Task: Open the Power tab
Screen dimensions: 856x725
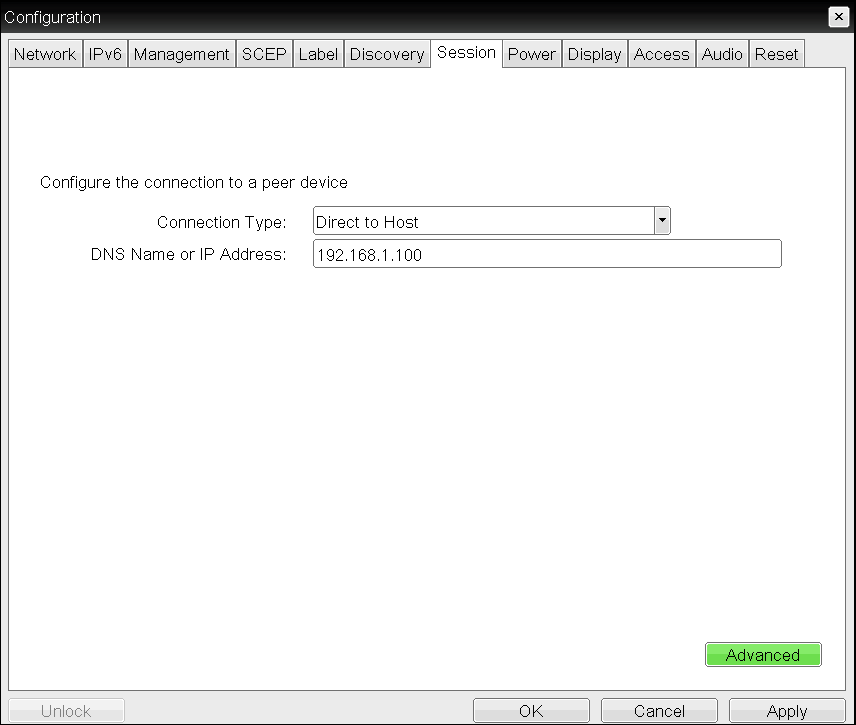Action: tap(532, 54)
